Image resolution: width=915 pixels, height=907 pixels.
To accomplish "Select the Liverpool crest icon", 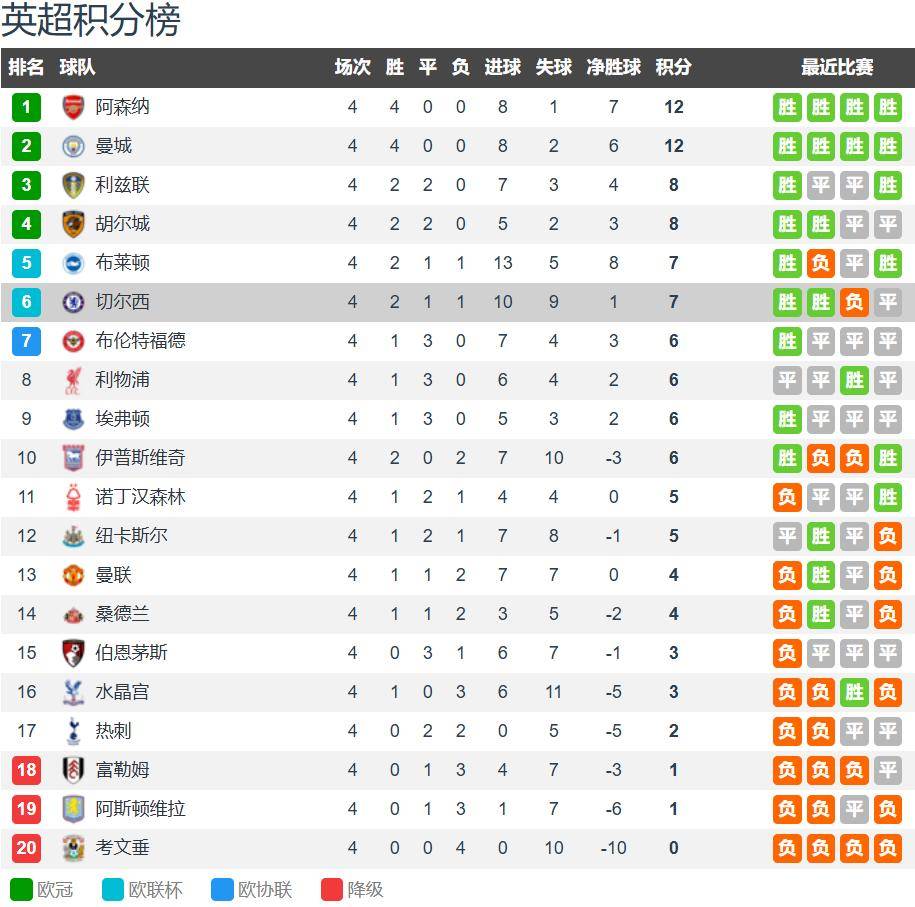I will tap(73, 380).
